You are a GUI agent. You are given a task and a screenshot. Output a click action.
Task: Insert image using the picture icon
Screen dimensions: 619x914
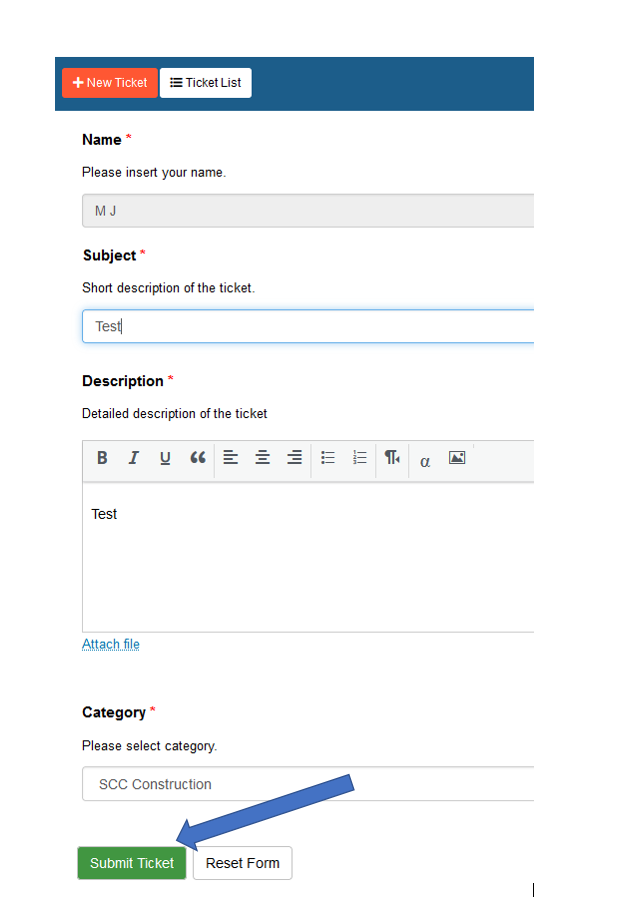pos(457,458)
